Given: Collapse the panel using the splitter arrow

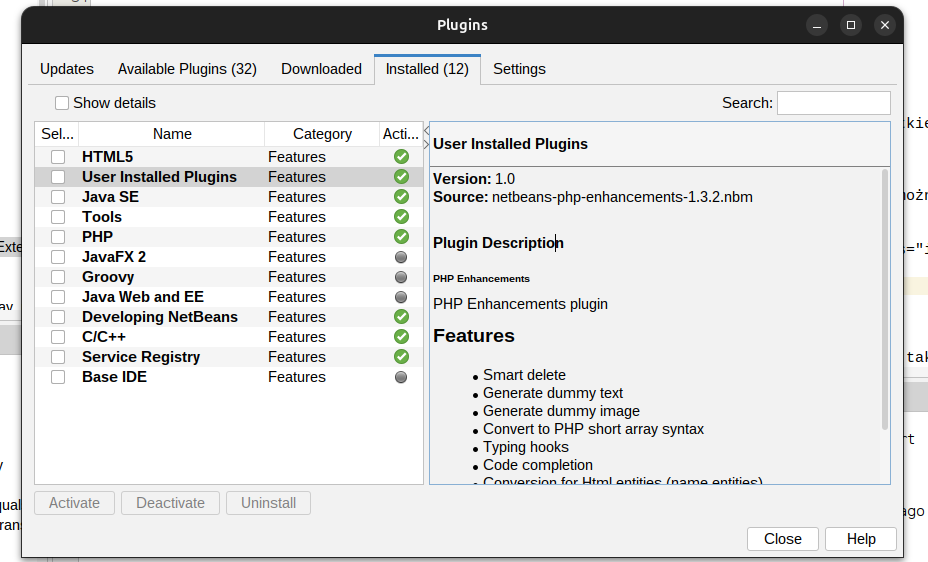Looking at the screenshot, I should tap(426, 130).
